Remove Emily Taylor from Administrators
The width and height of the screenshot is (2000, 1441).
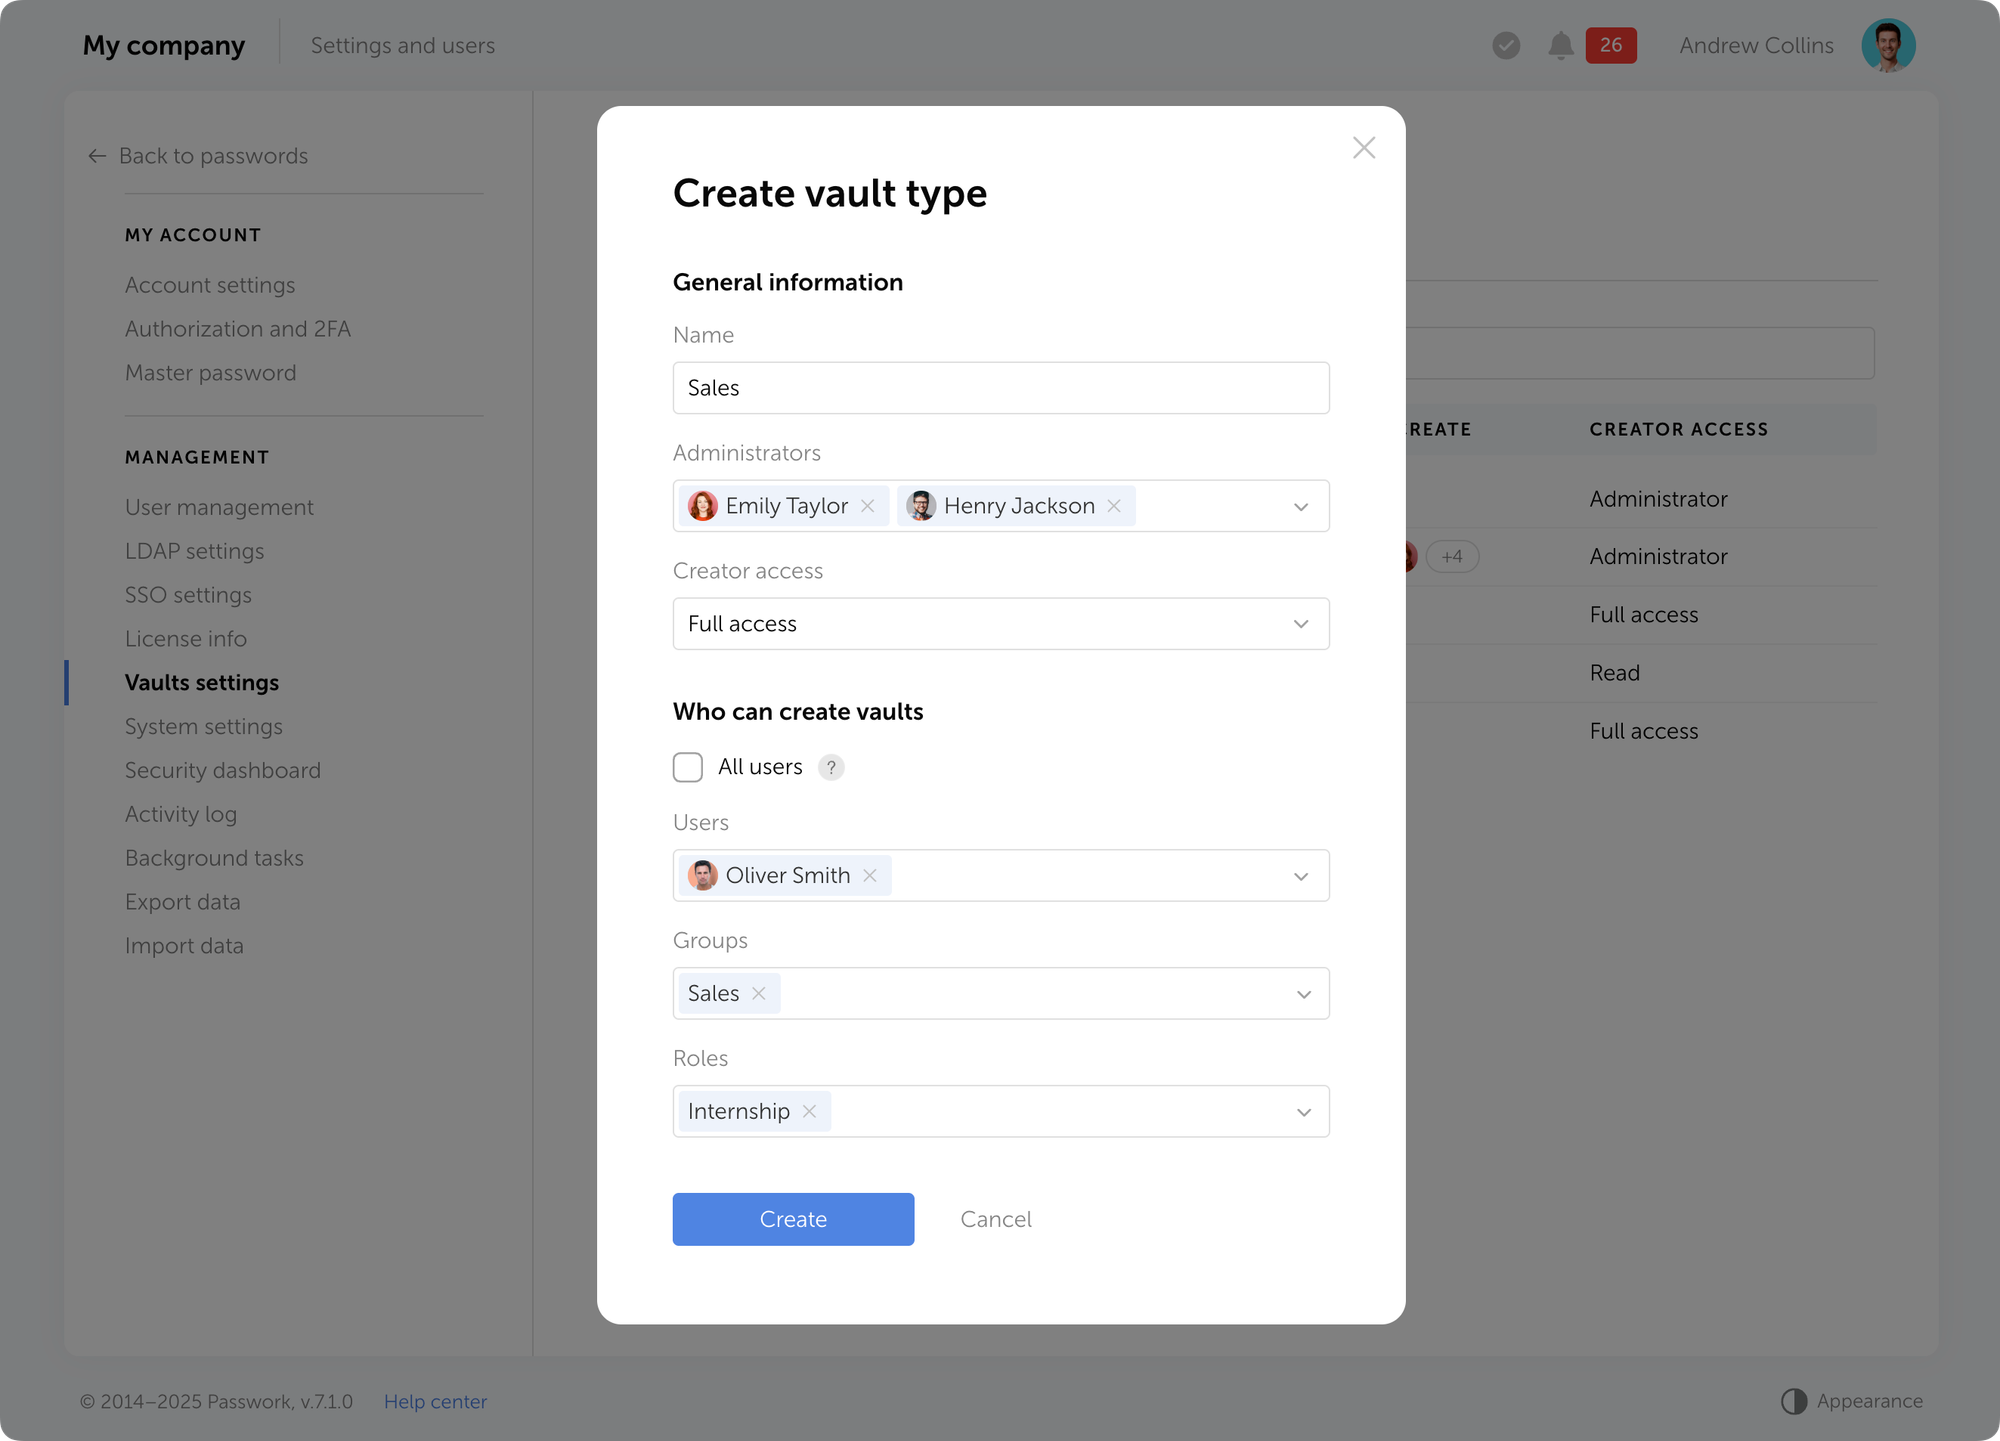pyautogui.click(x=868, y=506)
